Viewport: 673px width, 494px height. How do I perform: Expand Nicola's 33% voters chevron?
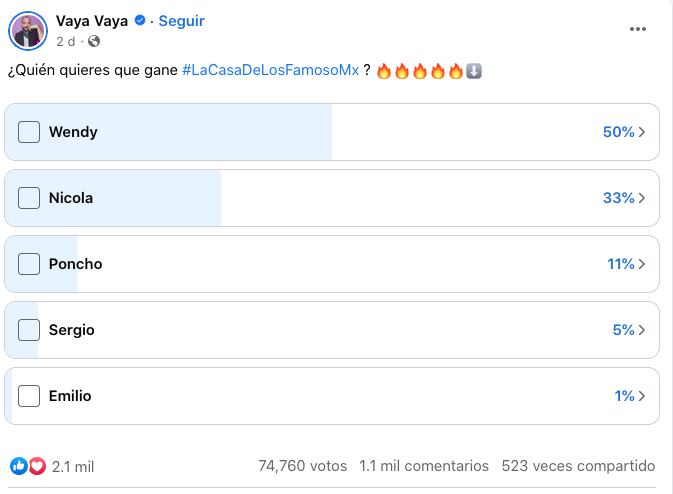(x=641, y=198)
